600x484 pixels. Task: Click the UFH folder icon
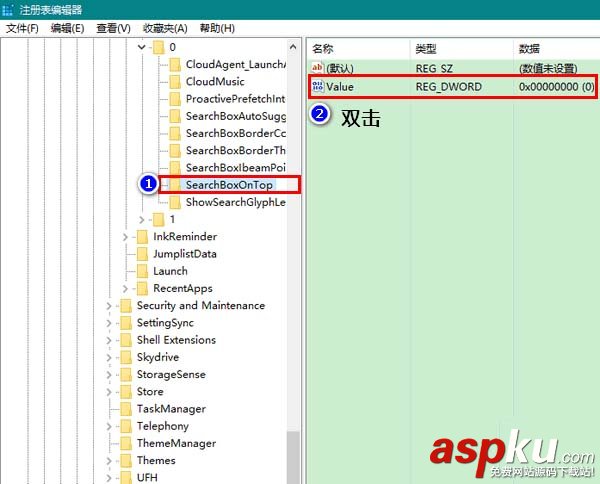(126, 477)
